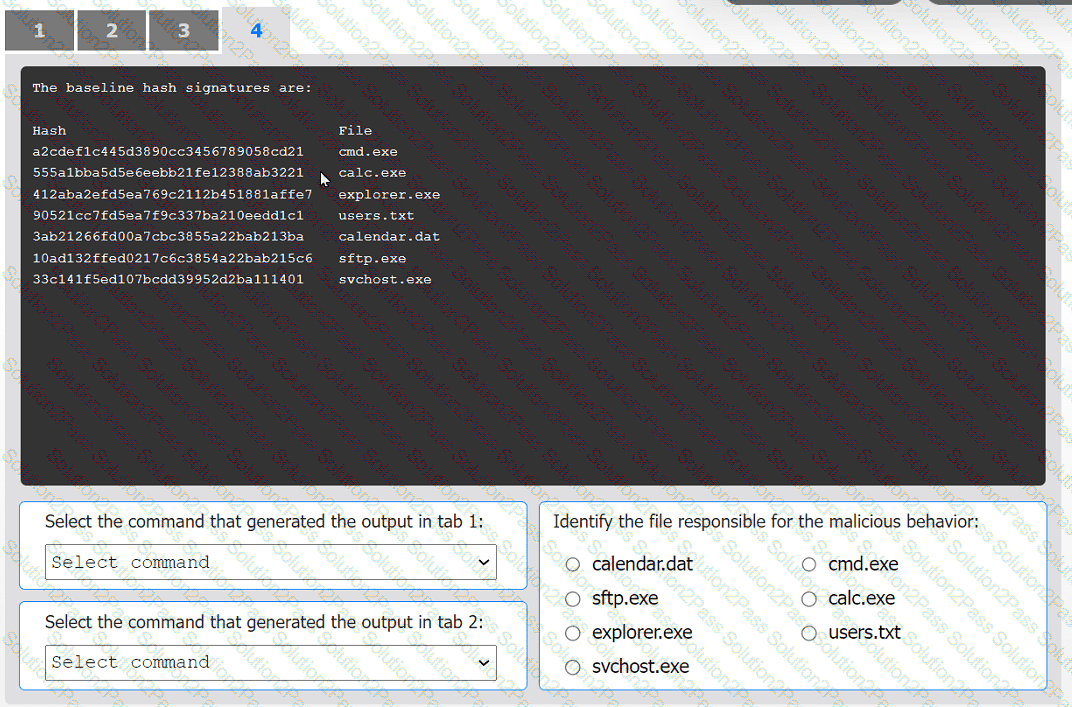
Task: Open the tab 2 command dropdown
Action: pyautogui.click(x=271, y=662)
